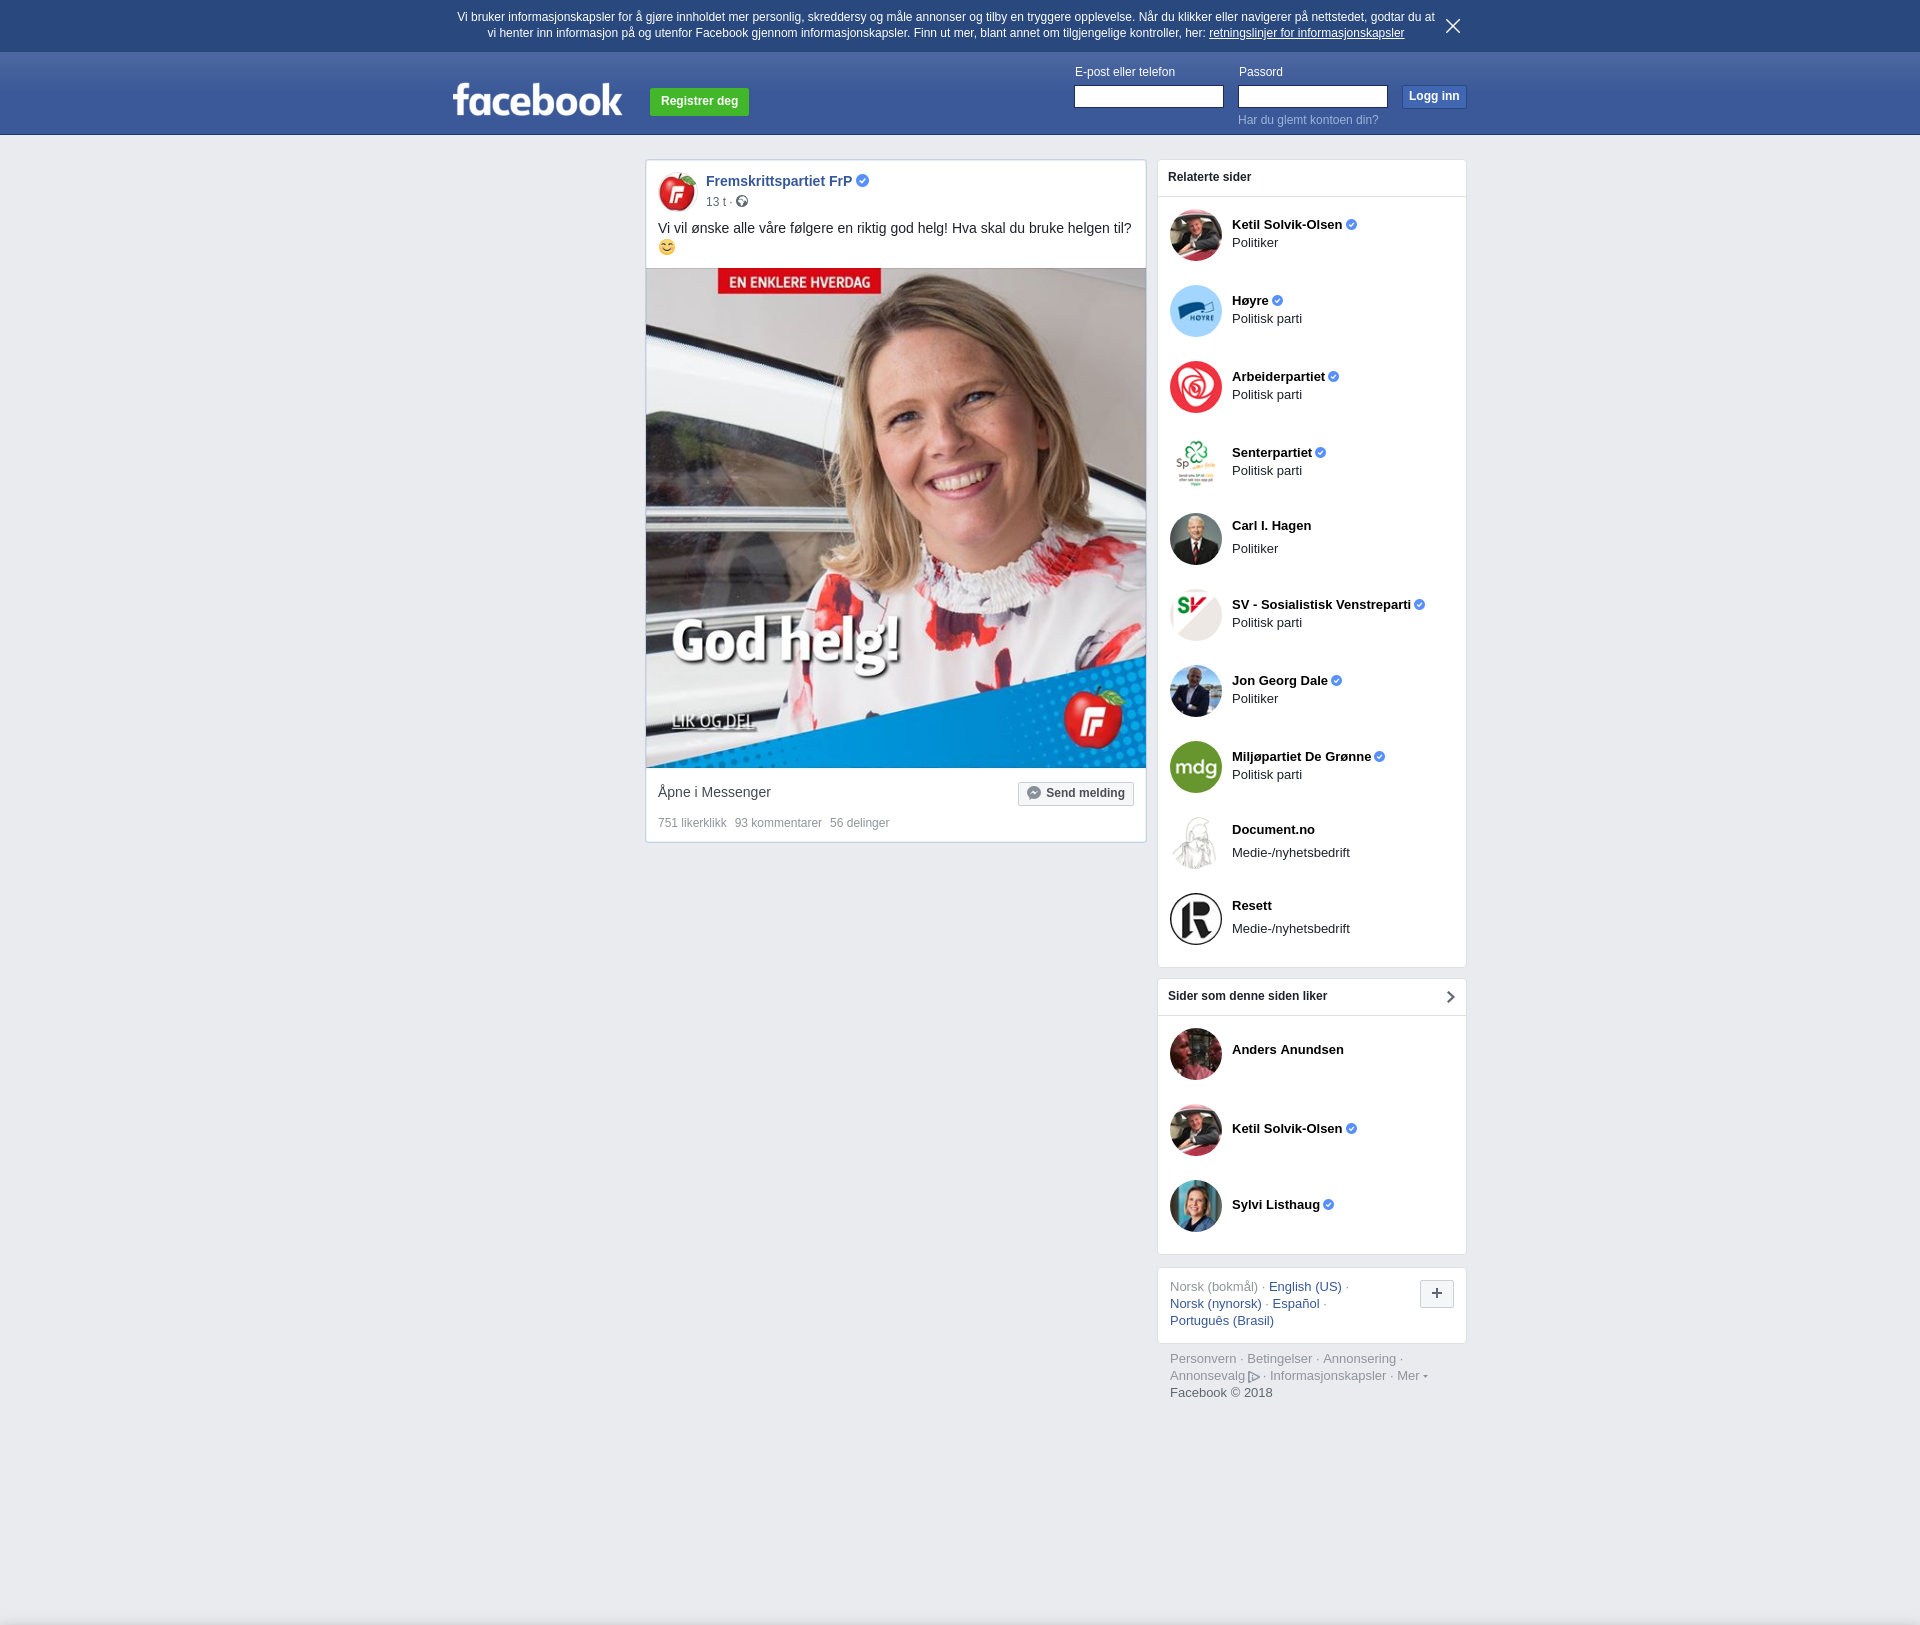Open Arbeiderpartiet page name link

click(x=1278, y=377)
